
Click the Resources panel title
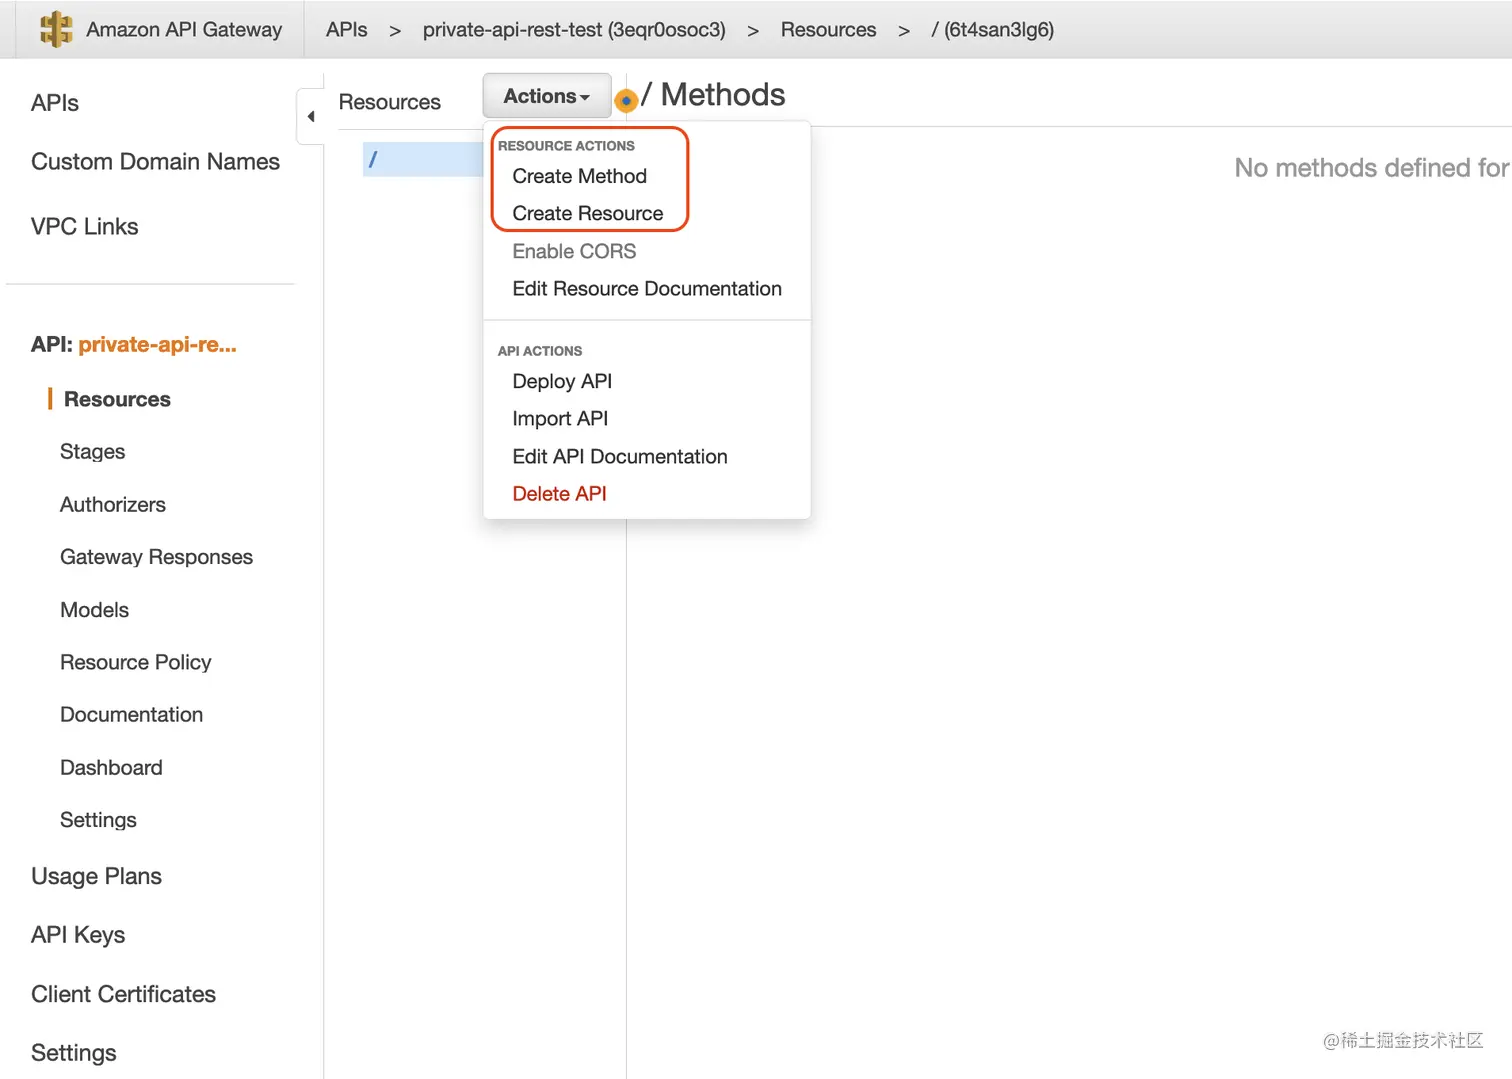point(389,102)
